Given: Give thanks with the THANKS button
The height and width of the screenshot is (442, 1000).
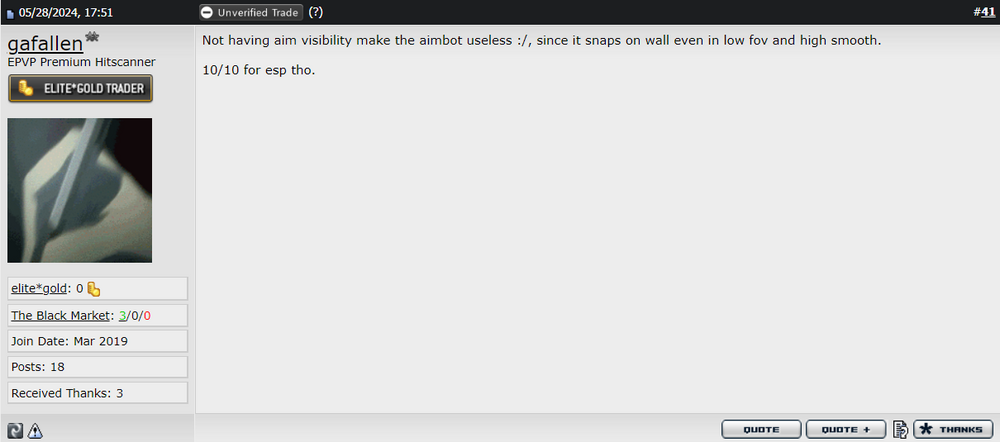Looking at the screenshot, I should point(953,429).
